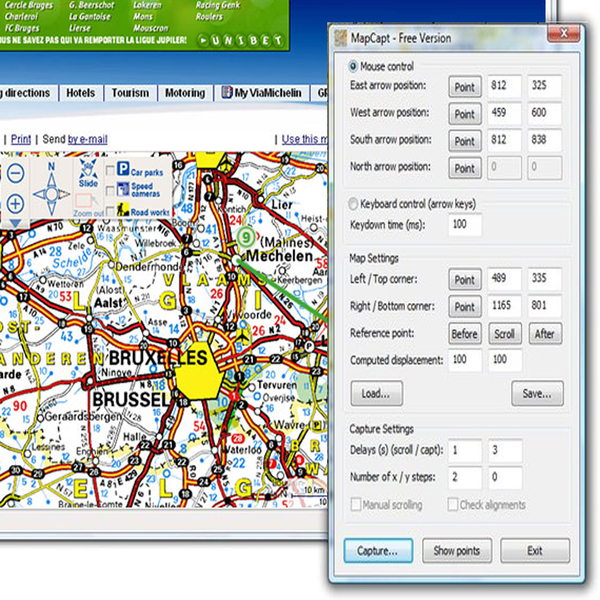Click the capture delay field showing 3

click(x=505, y=450)
